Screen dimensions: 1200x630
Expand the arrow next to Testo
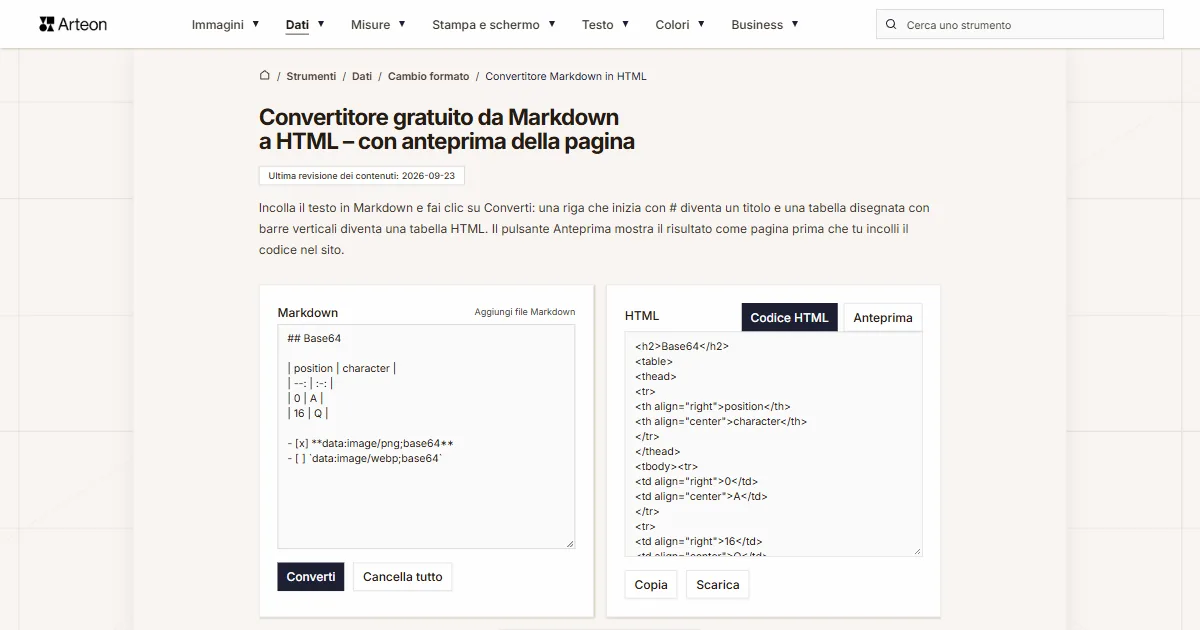[x=626, y=24]
